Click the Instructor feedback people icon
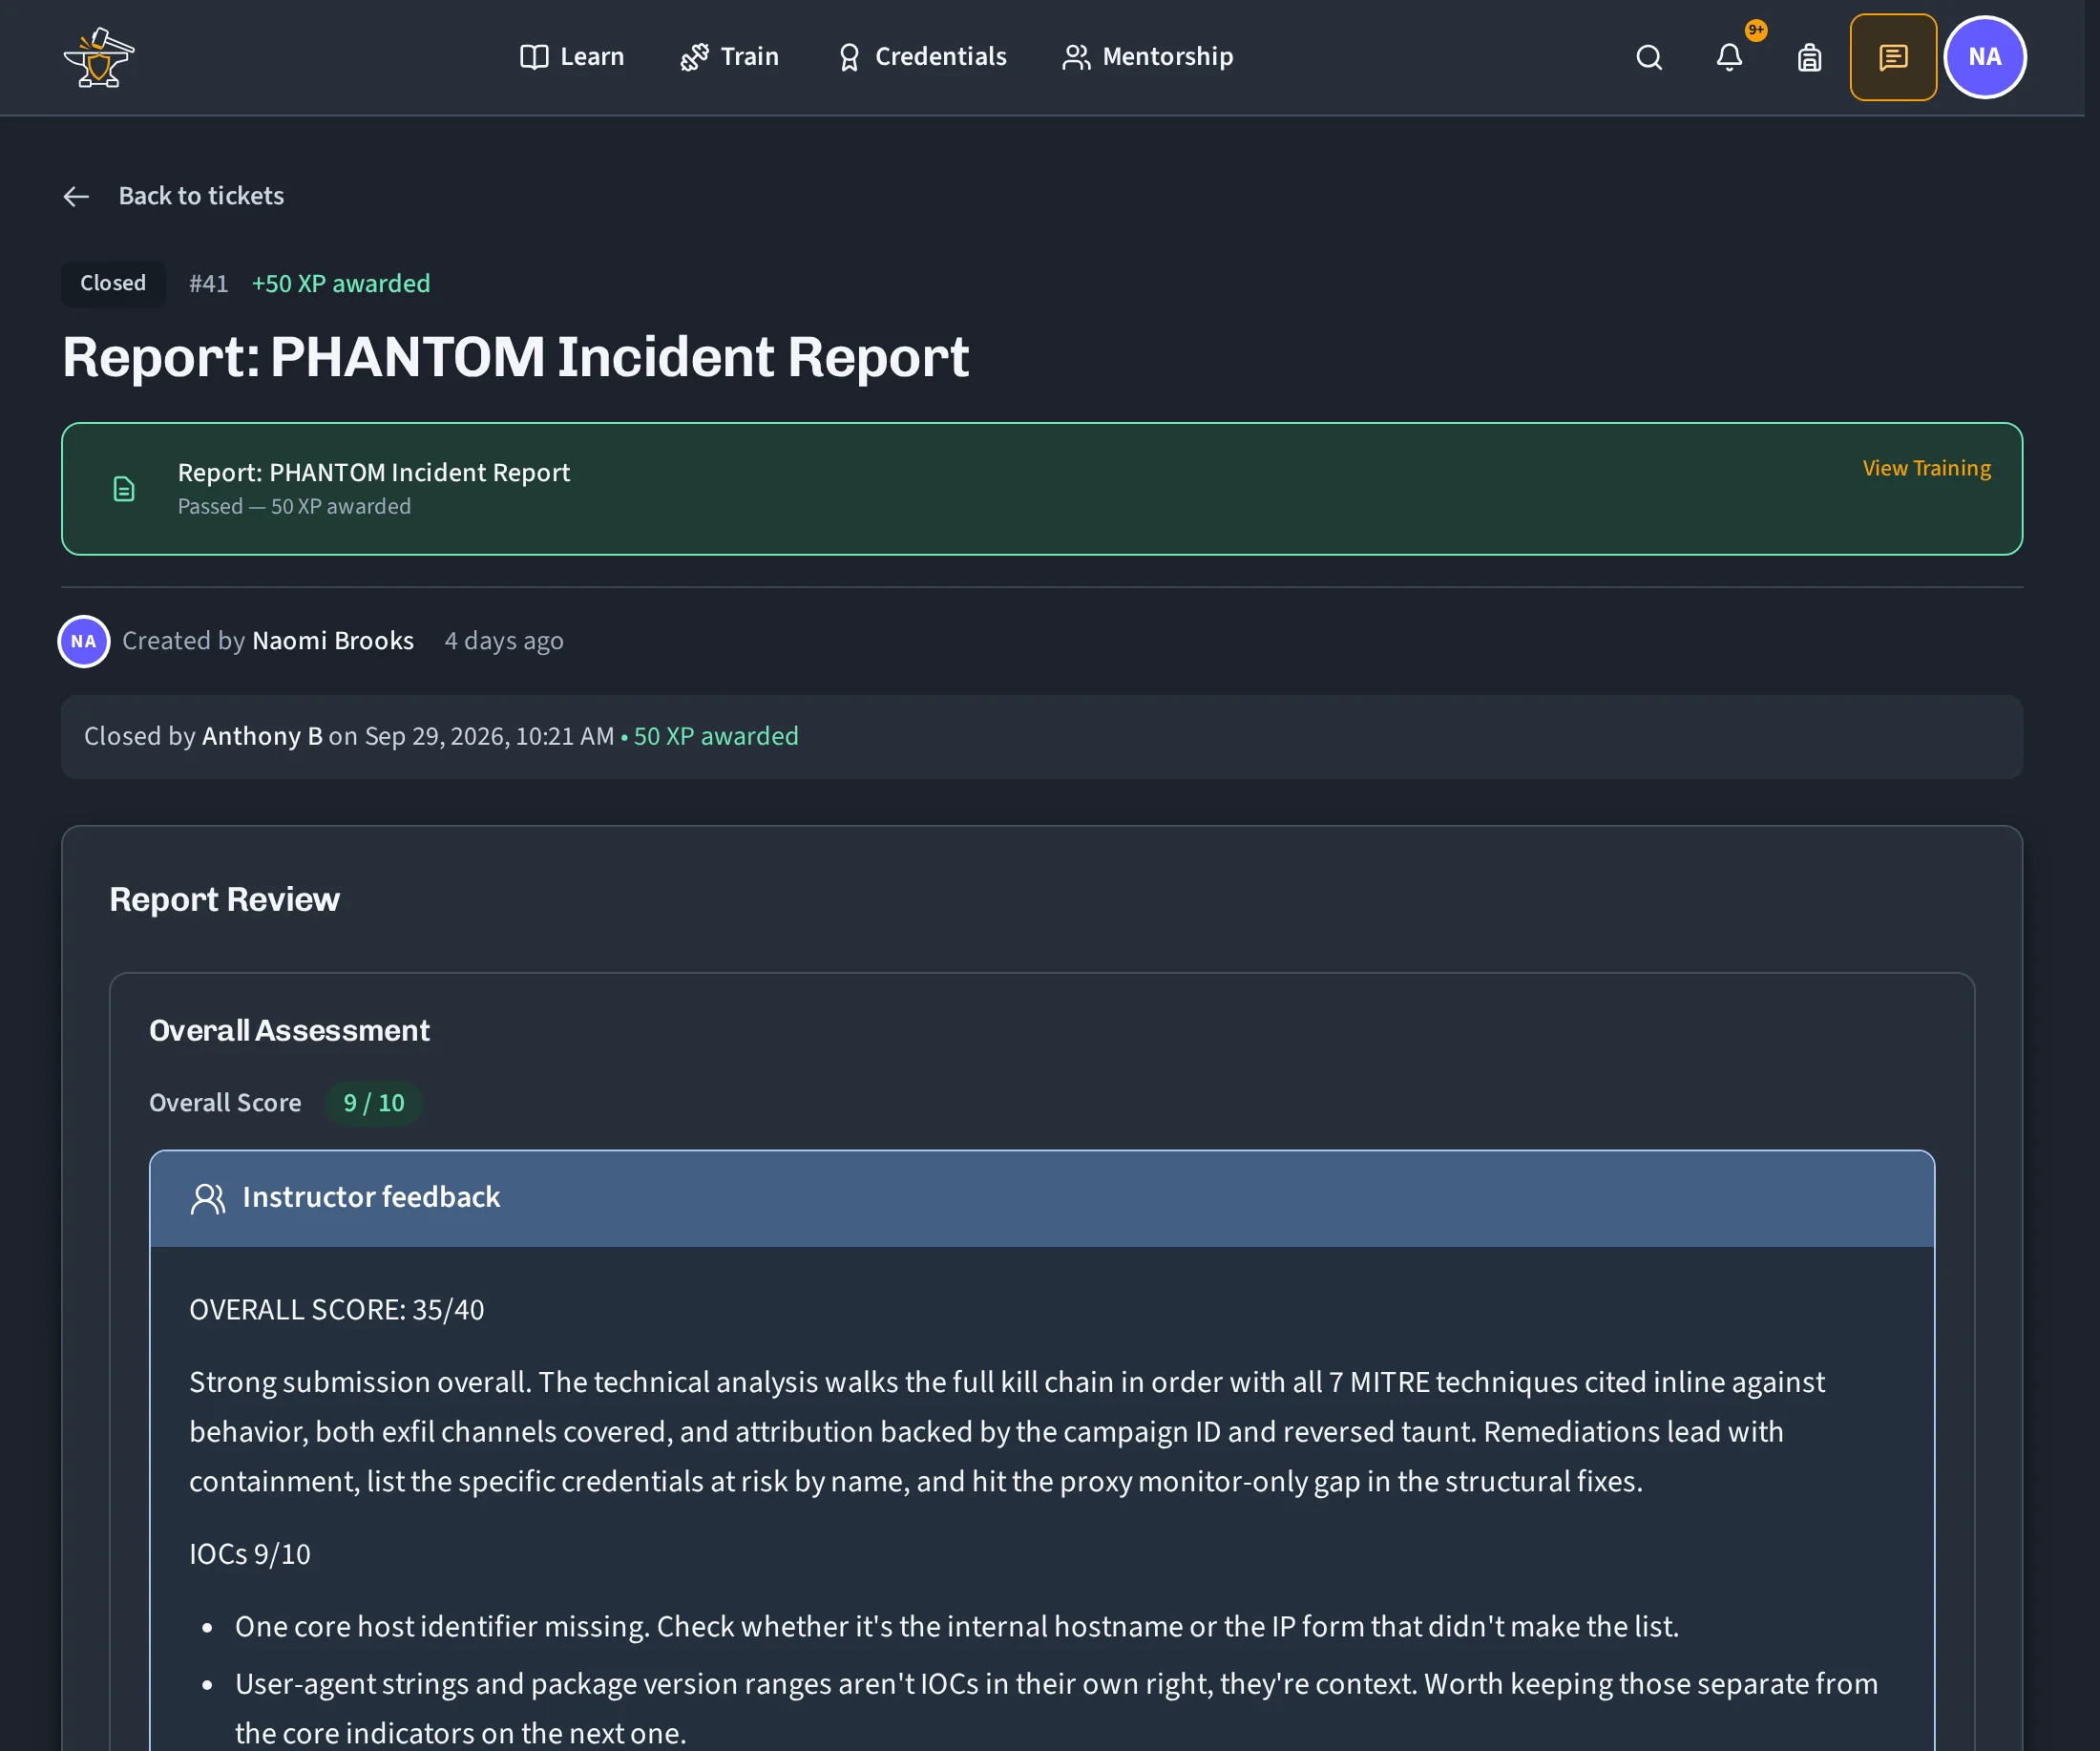 point(208,1198)
